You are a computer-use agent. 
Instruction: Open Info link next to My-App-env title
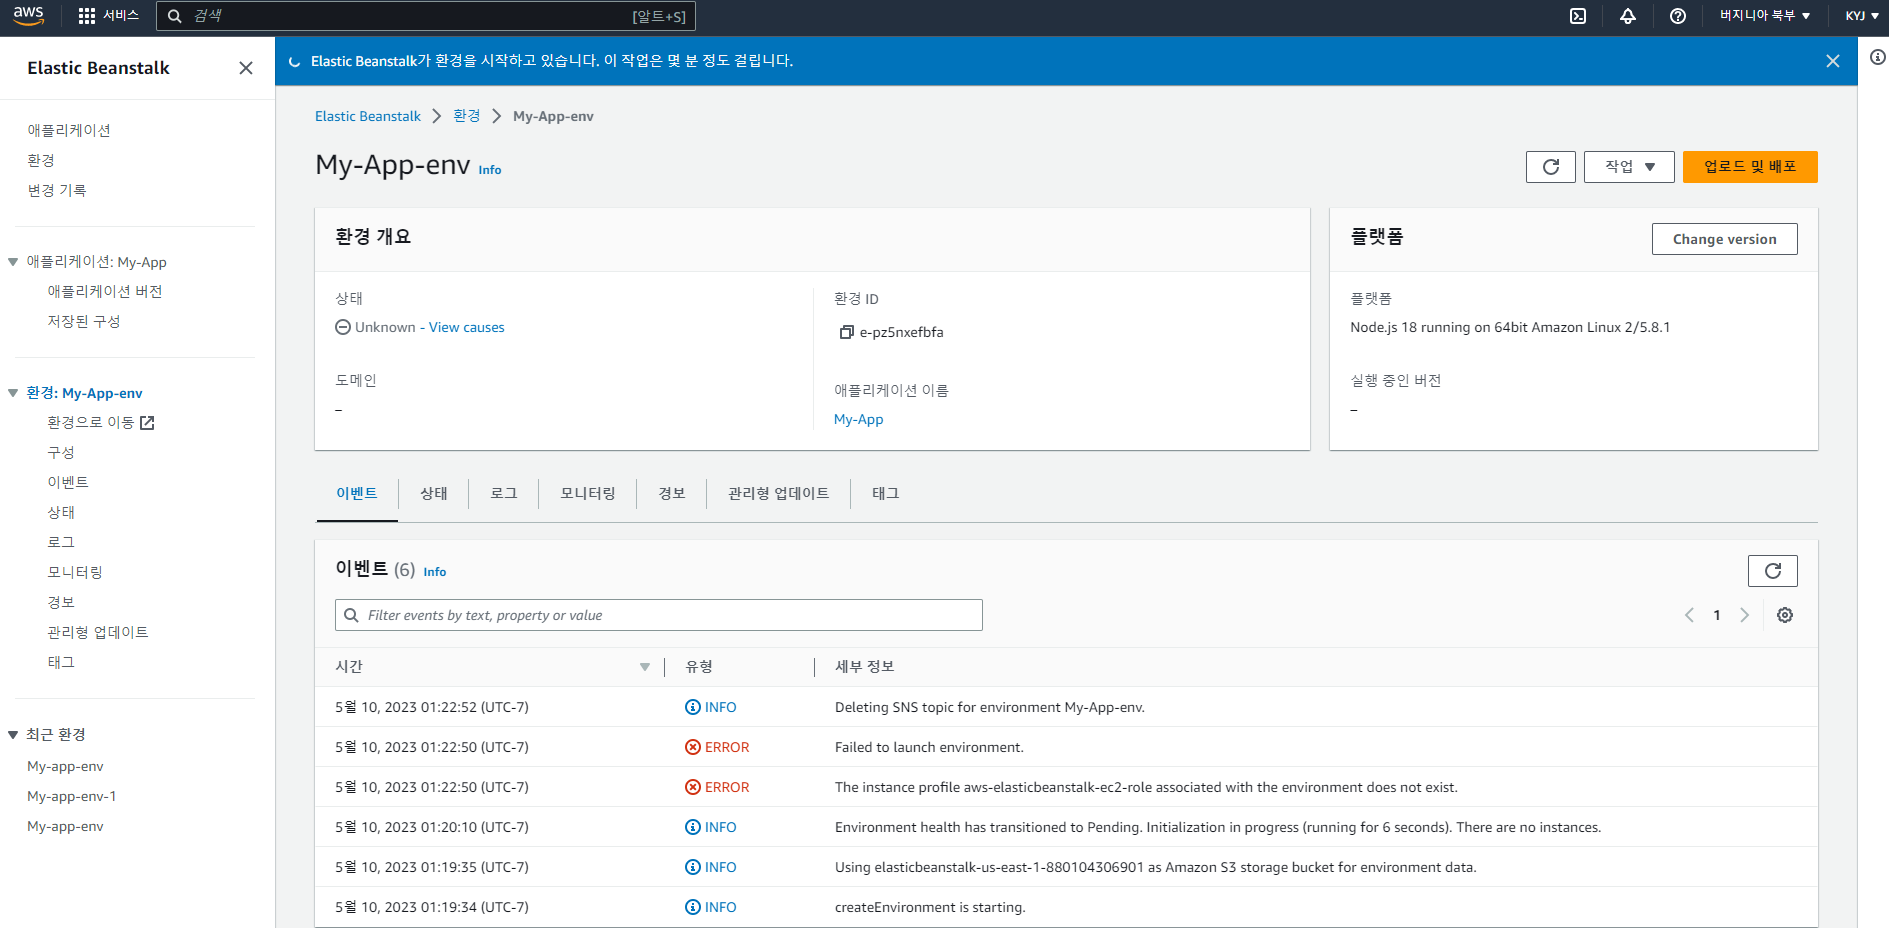[490, 170]
